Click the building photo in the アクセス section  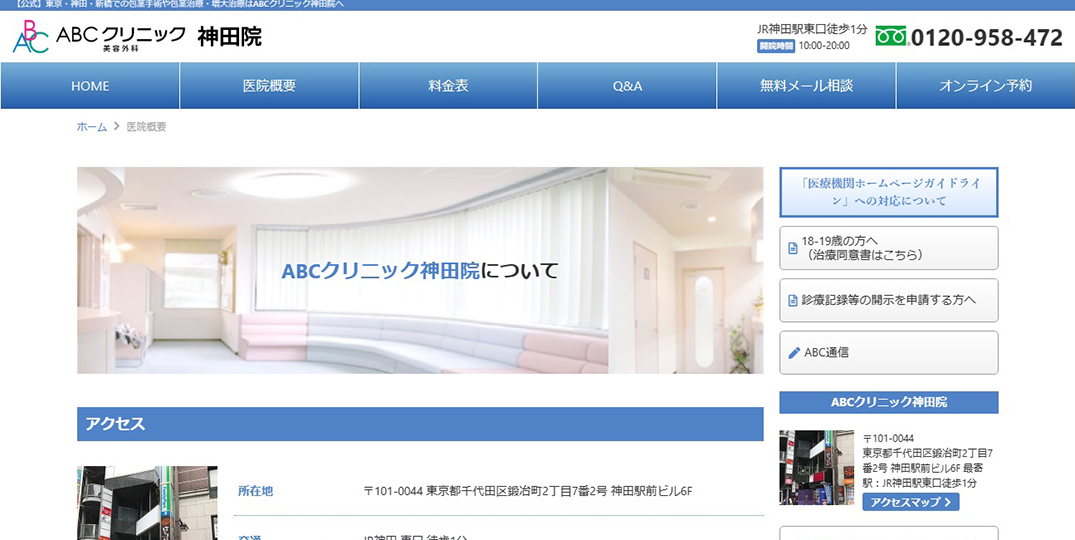[147, 503]
